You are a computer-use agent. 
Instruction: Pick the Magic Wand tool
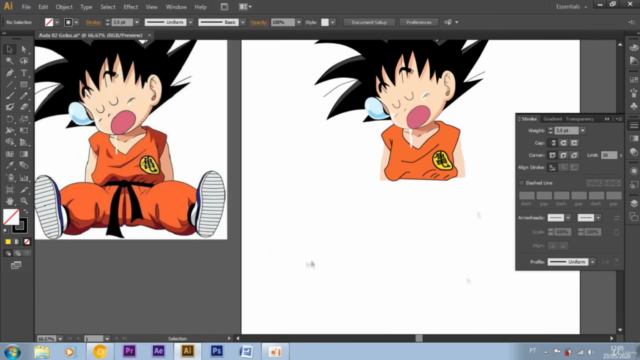point(10,61)
